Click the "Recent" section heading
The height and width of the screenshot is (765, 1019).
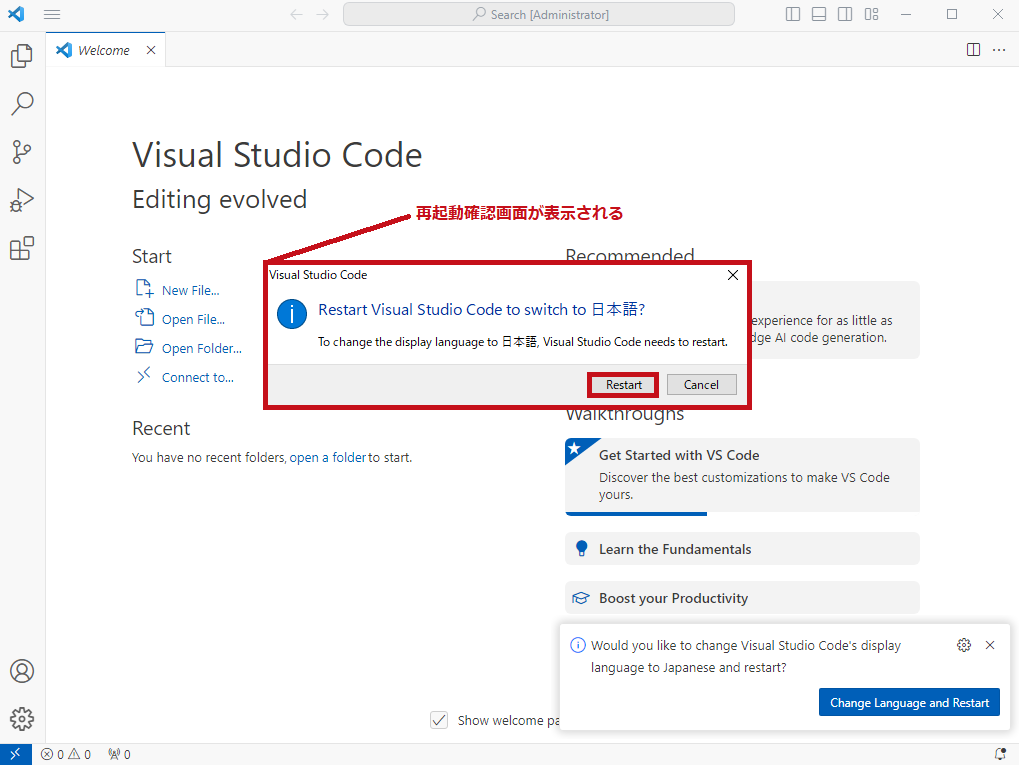[x=161, y=428]
